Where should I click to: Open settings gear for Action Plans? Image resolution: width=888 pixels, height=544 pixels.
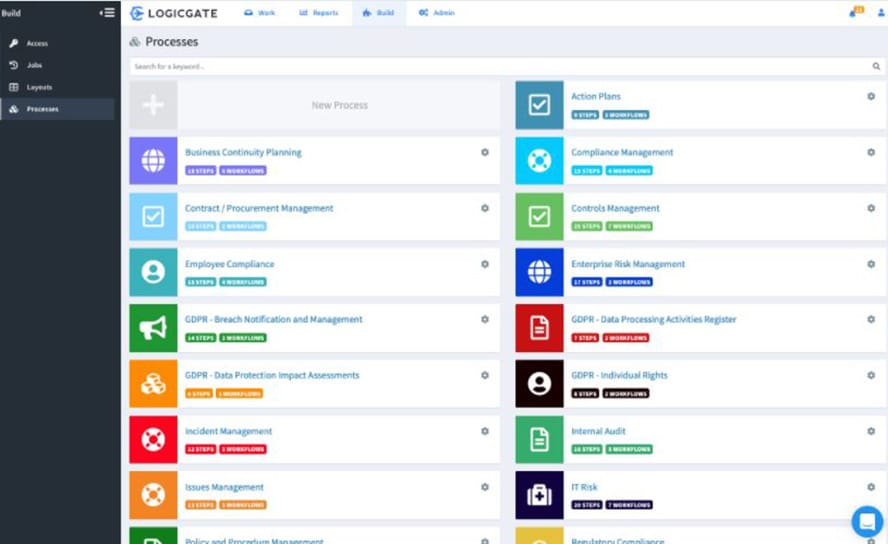[871, 97]
